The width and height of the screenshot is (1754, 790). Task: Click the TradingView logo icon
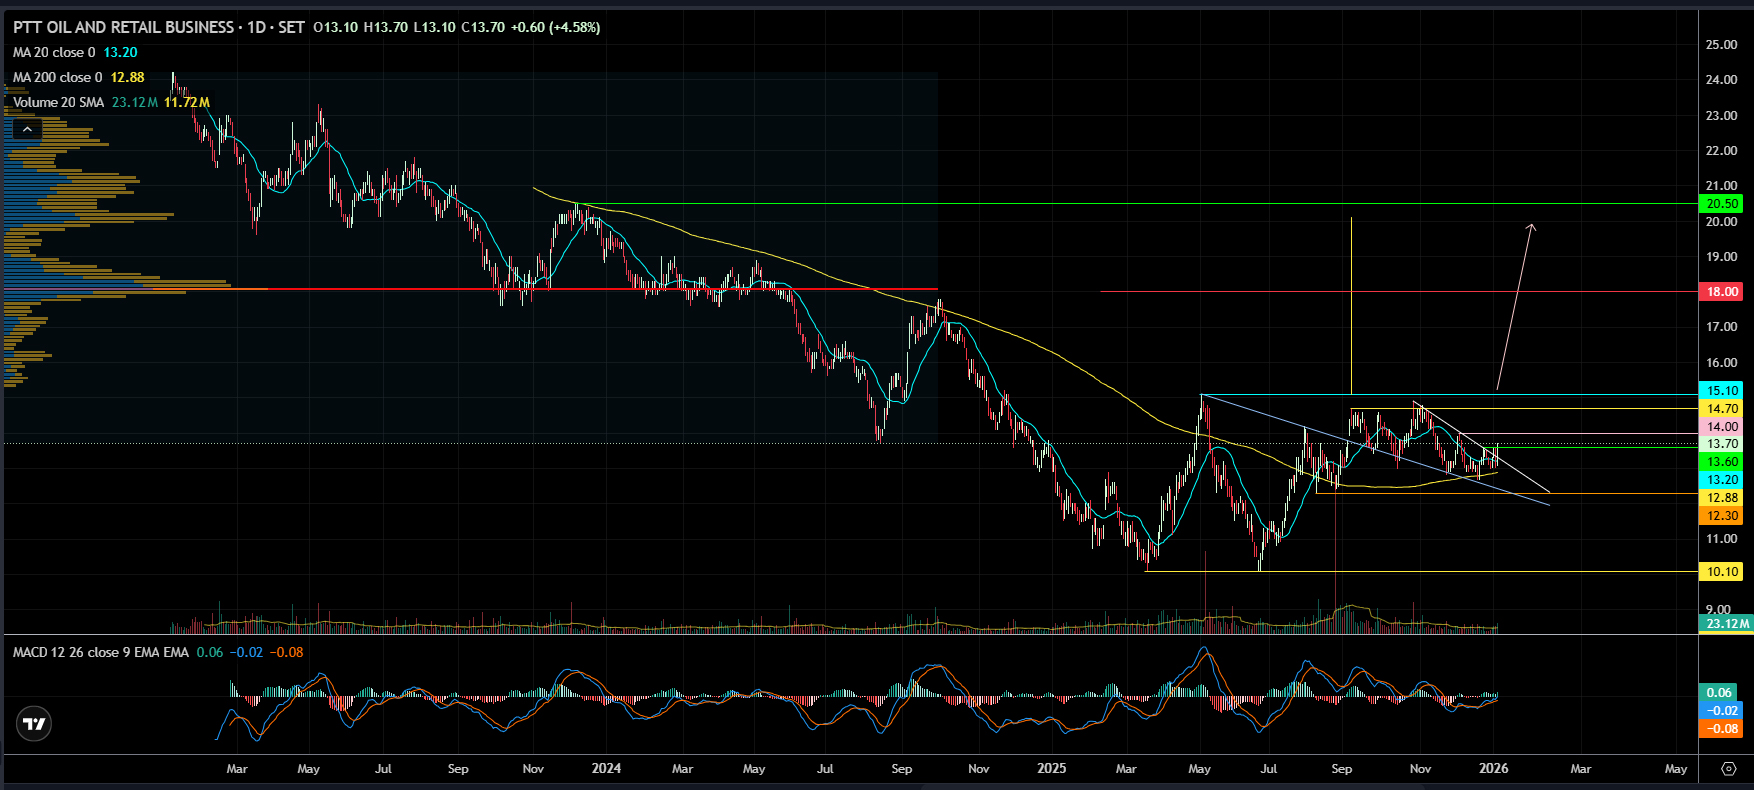tap(34, 724)
